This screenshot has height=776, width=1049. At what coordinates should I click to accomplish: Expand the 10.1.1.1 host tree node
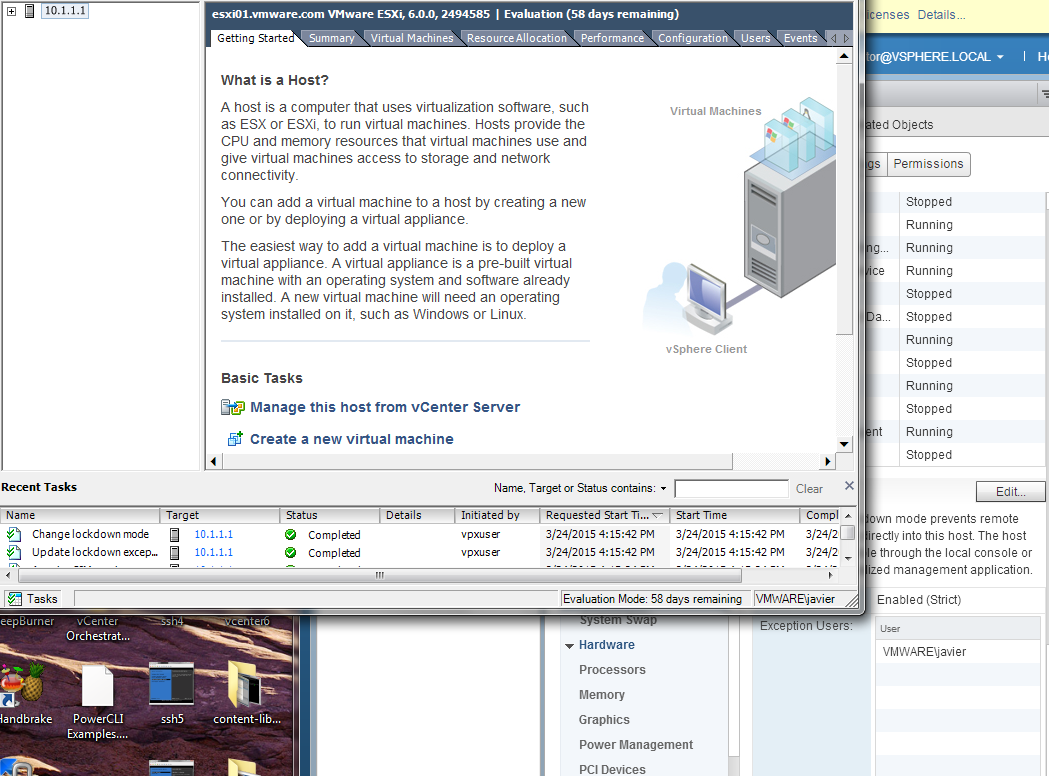pos(11,11)
